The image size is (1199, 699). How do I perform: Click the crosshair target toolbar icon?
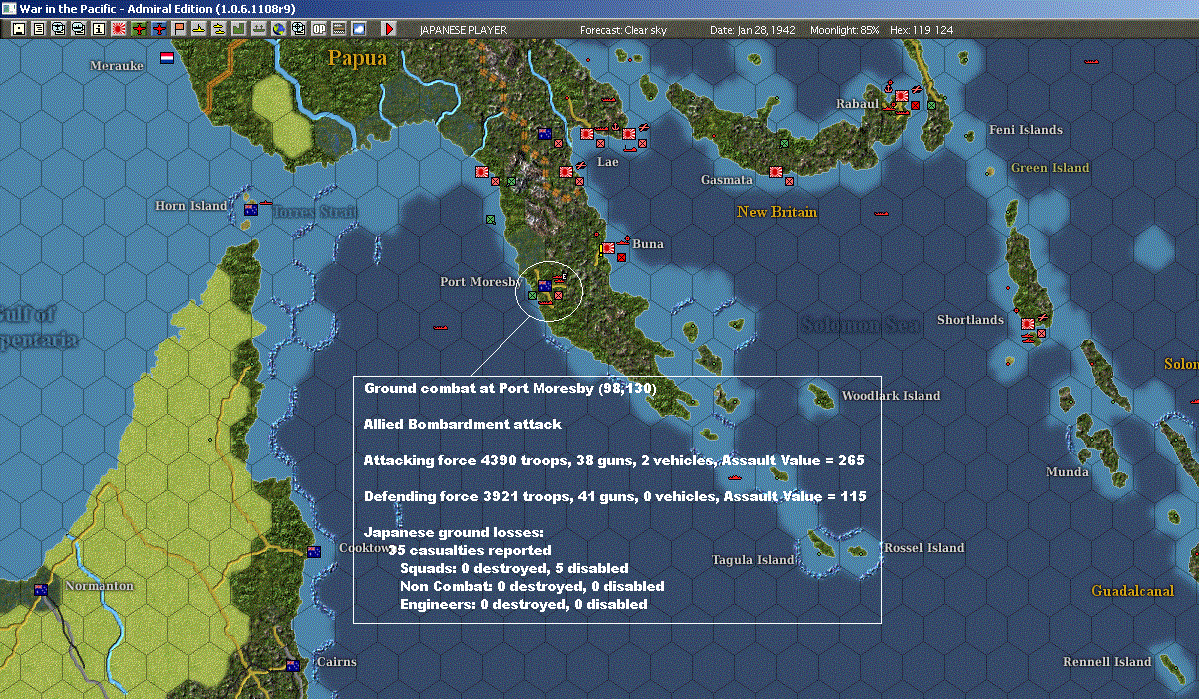pos(298,29)
